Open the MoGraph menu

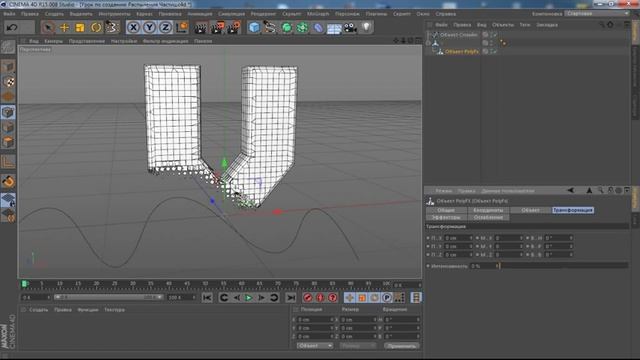[x=318, y=13]
